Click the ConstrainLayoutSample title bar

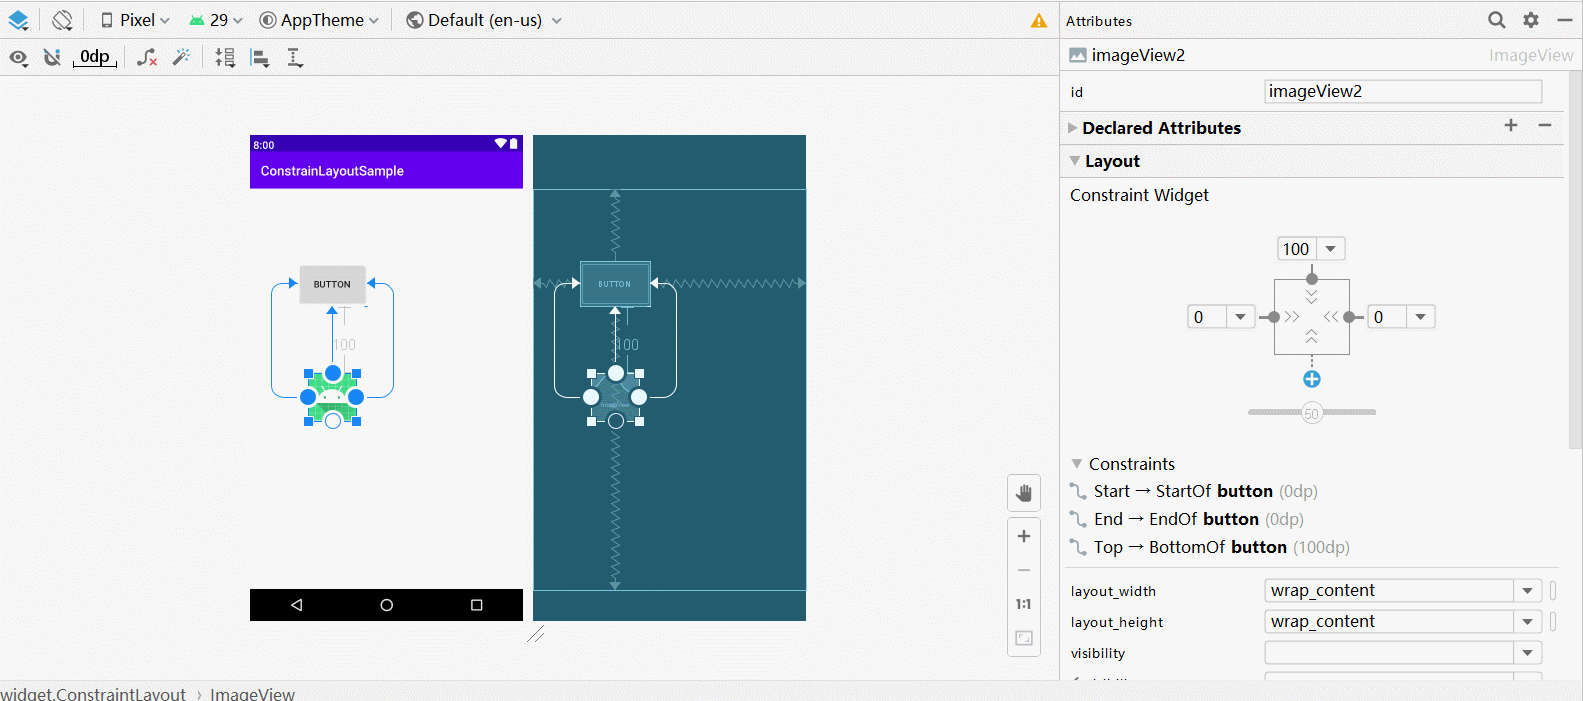[386, 171]
